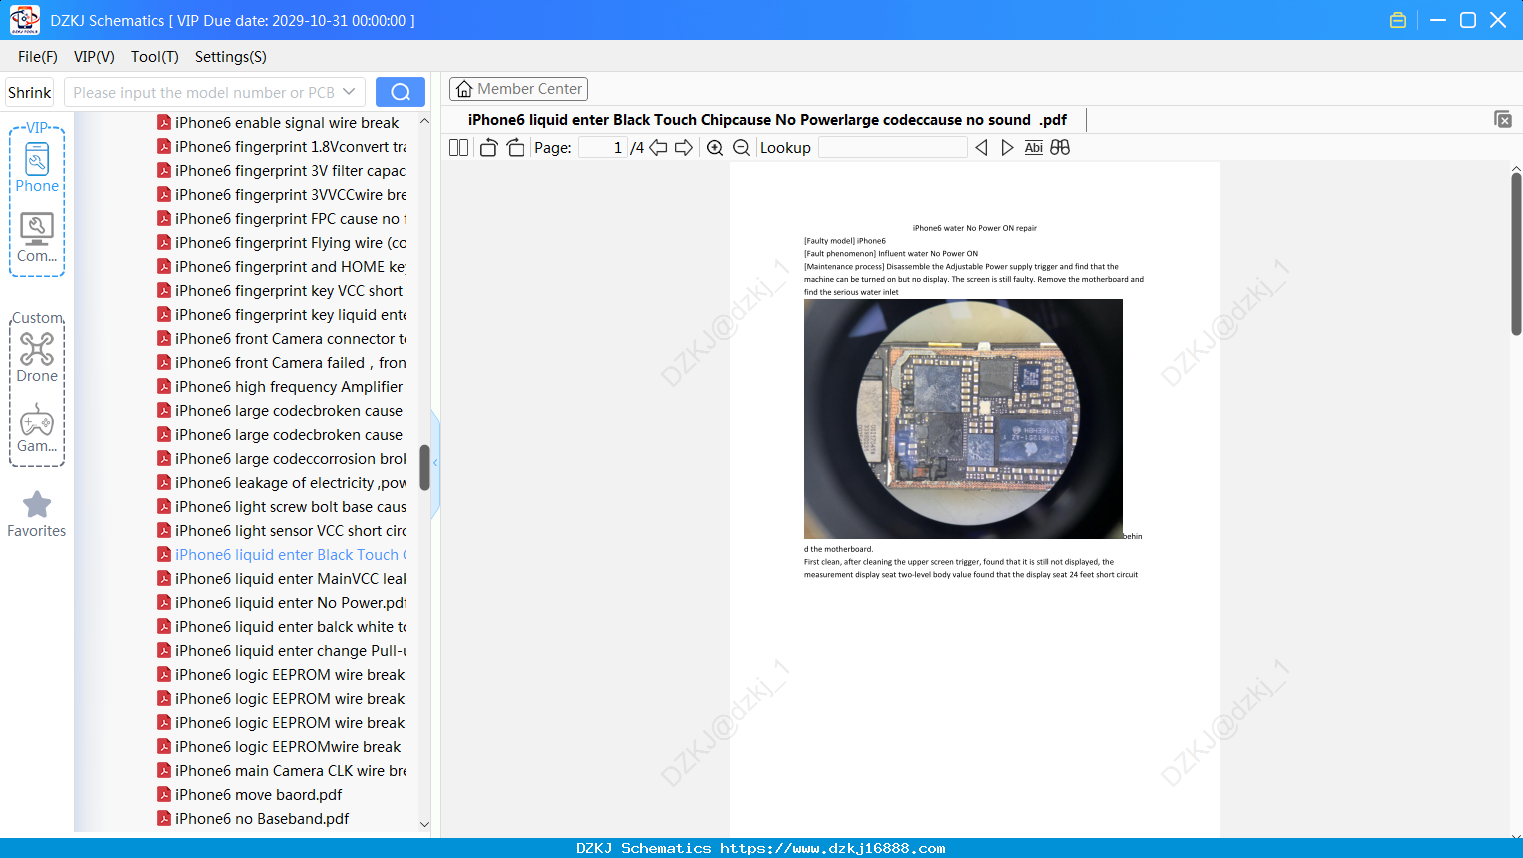The height and width of the screenshot is (858, 1523).
Task: Open the Computer repair category icon
Action: coord(37,238)
